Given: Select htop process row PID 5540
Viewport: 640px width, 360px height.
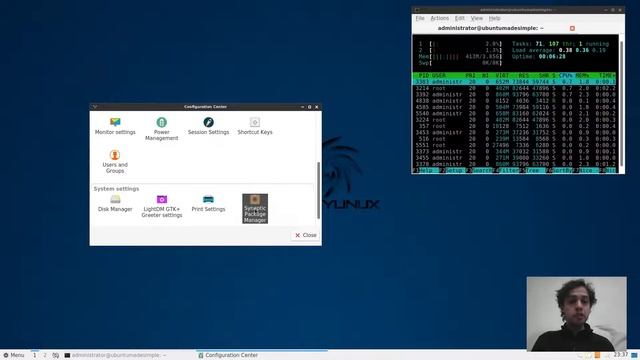Looking at the screenshot, I should (x=514, y=113).
